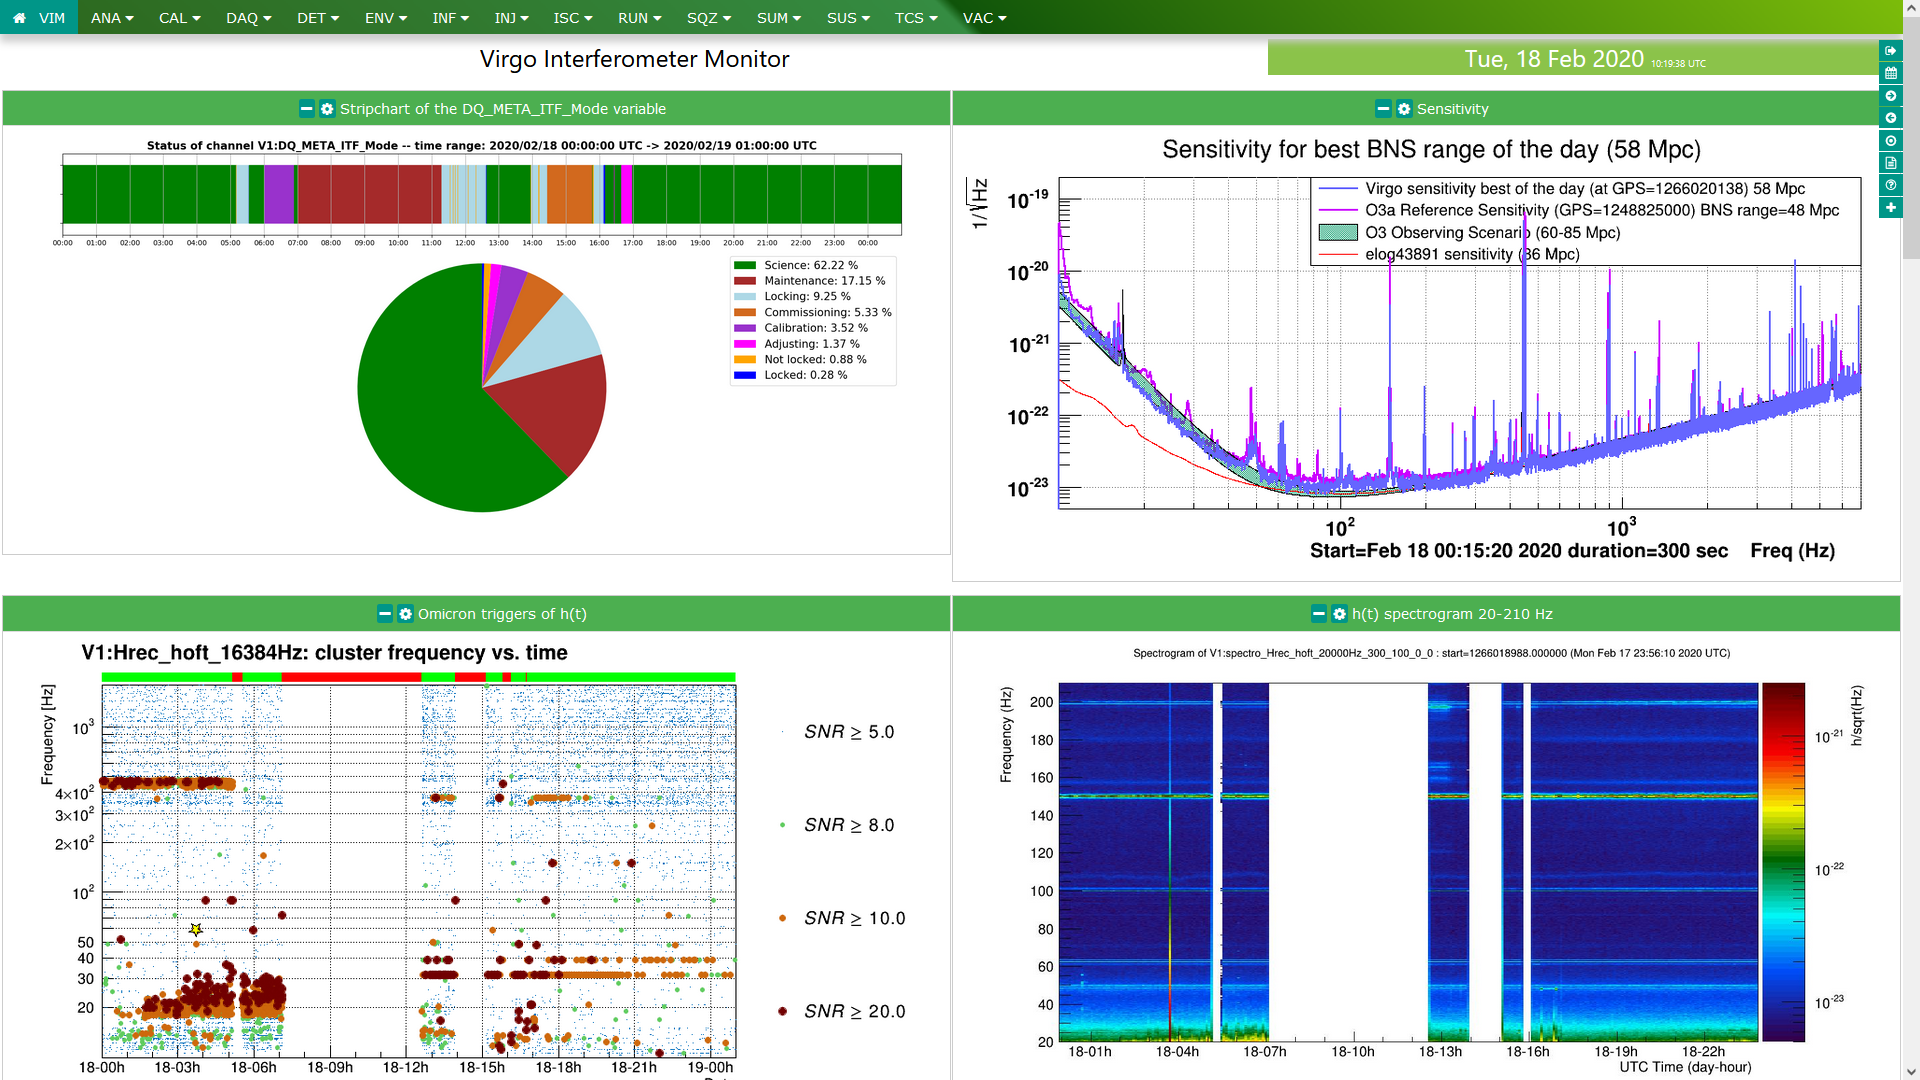Click the plus icon in side toolbar
1920x1080 pixels.
click(x=1890, y=208)
